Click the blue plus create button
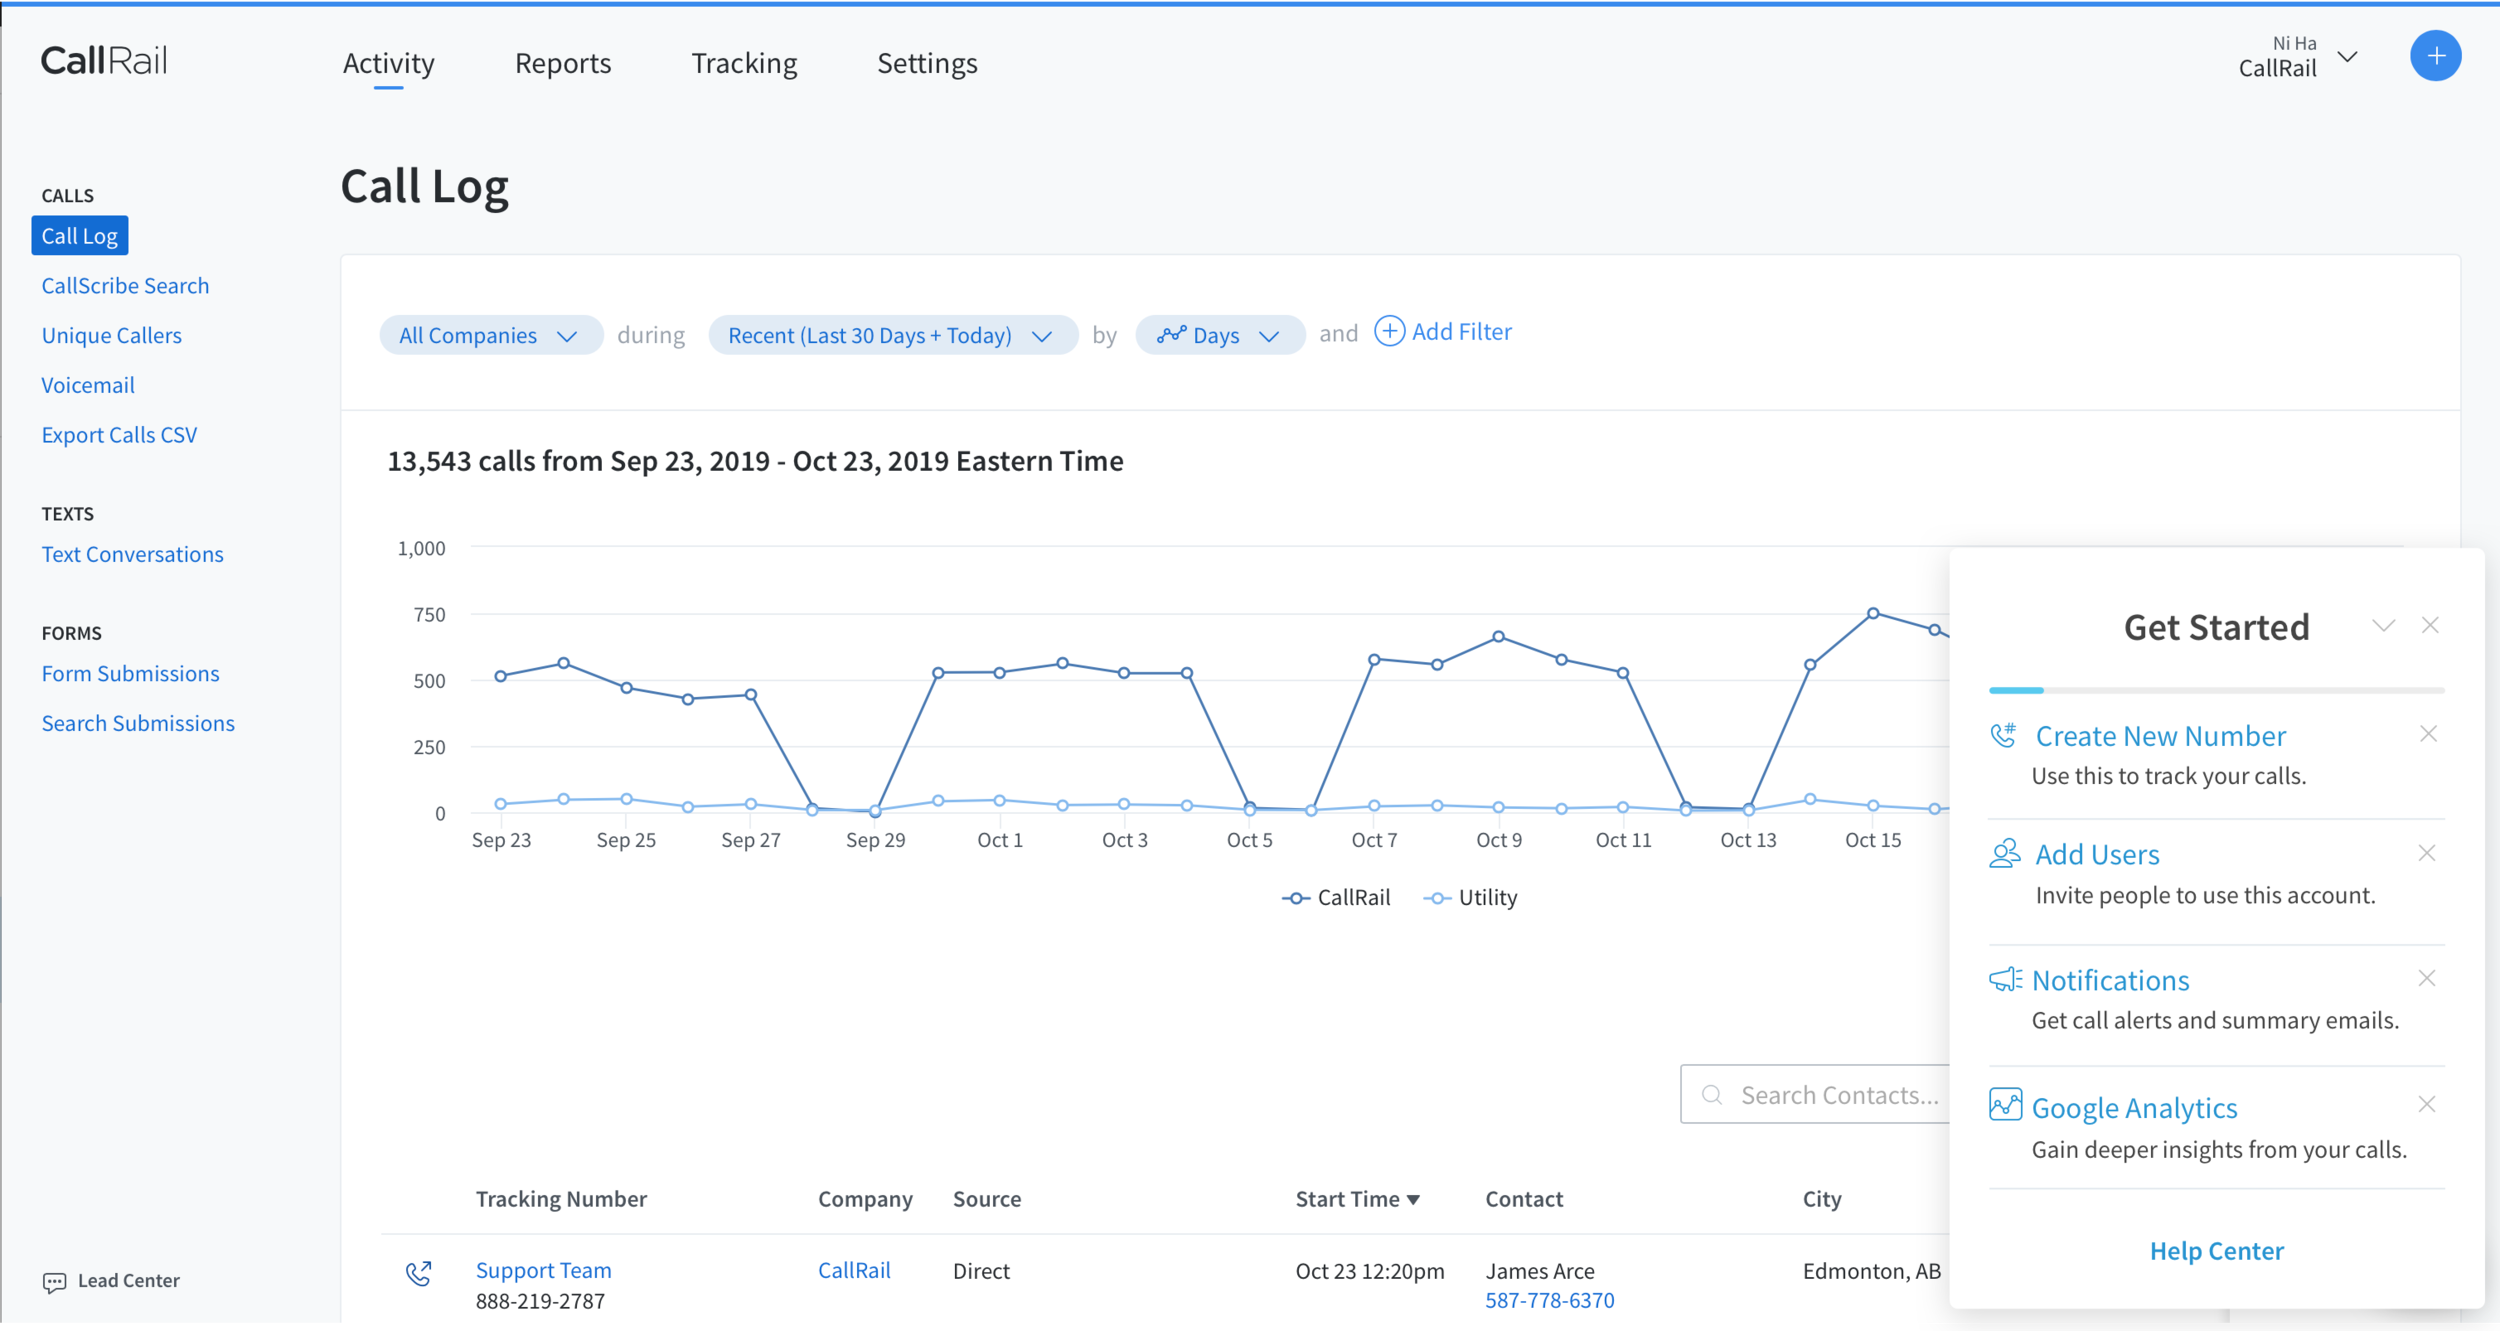The image size is (2500, 1331). (x=2434, y=57)
